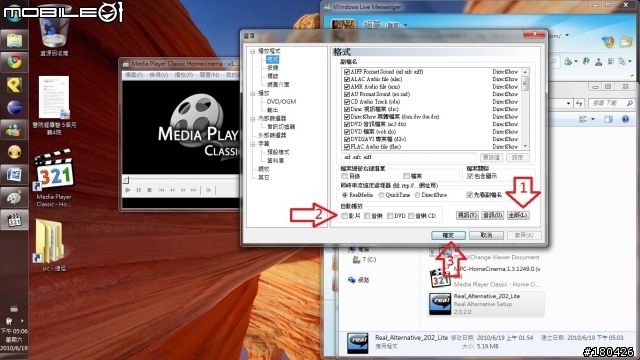Click the Explorer search magnifier icon
This screenshot has width=640, height=360.
pos(630,104)
